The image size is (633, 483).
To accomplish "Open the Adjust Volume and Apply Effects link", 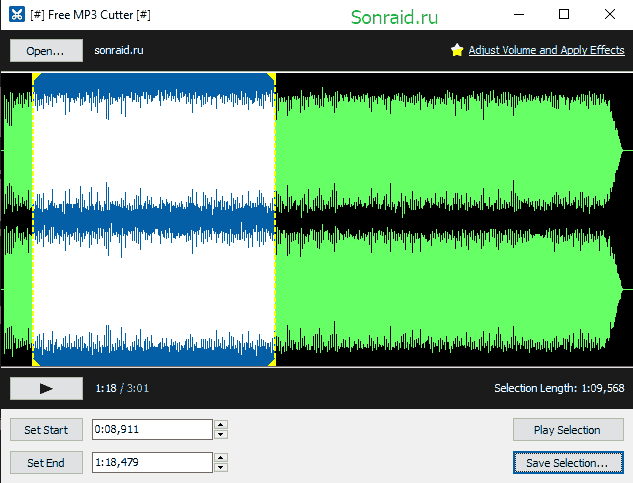I will (546, 50).
